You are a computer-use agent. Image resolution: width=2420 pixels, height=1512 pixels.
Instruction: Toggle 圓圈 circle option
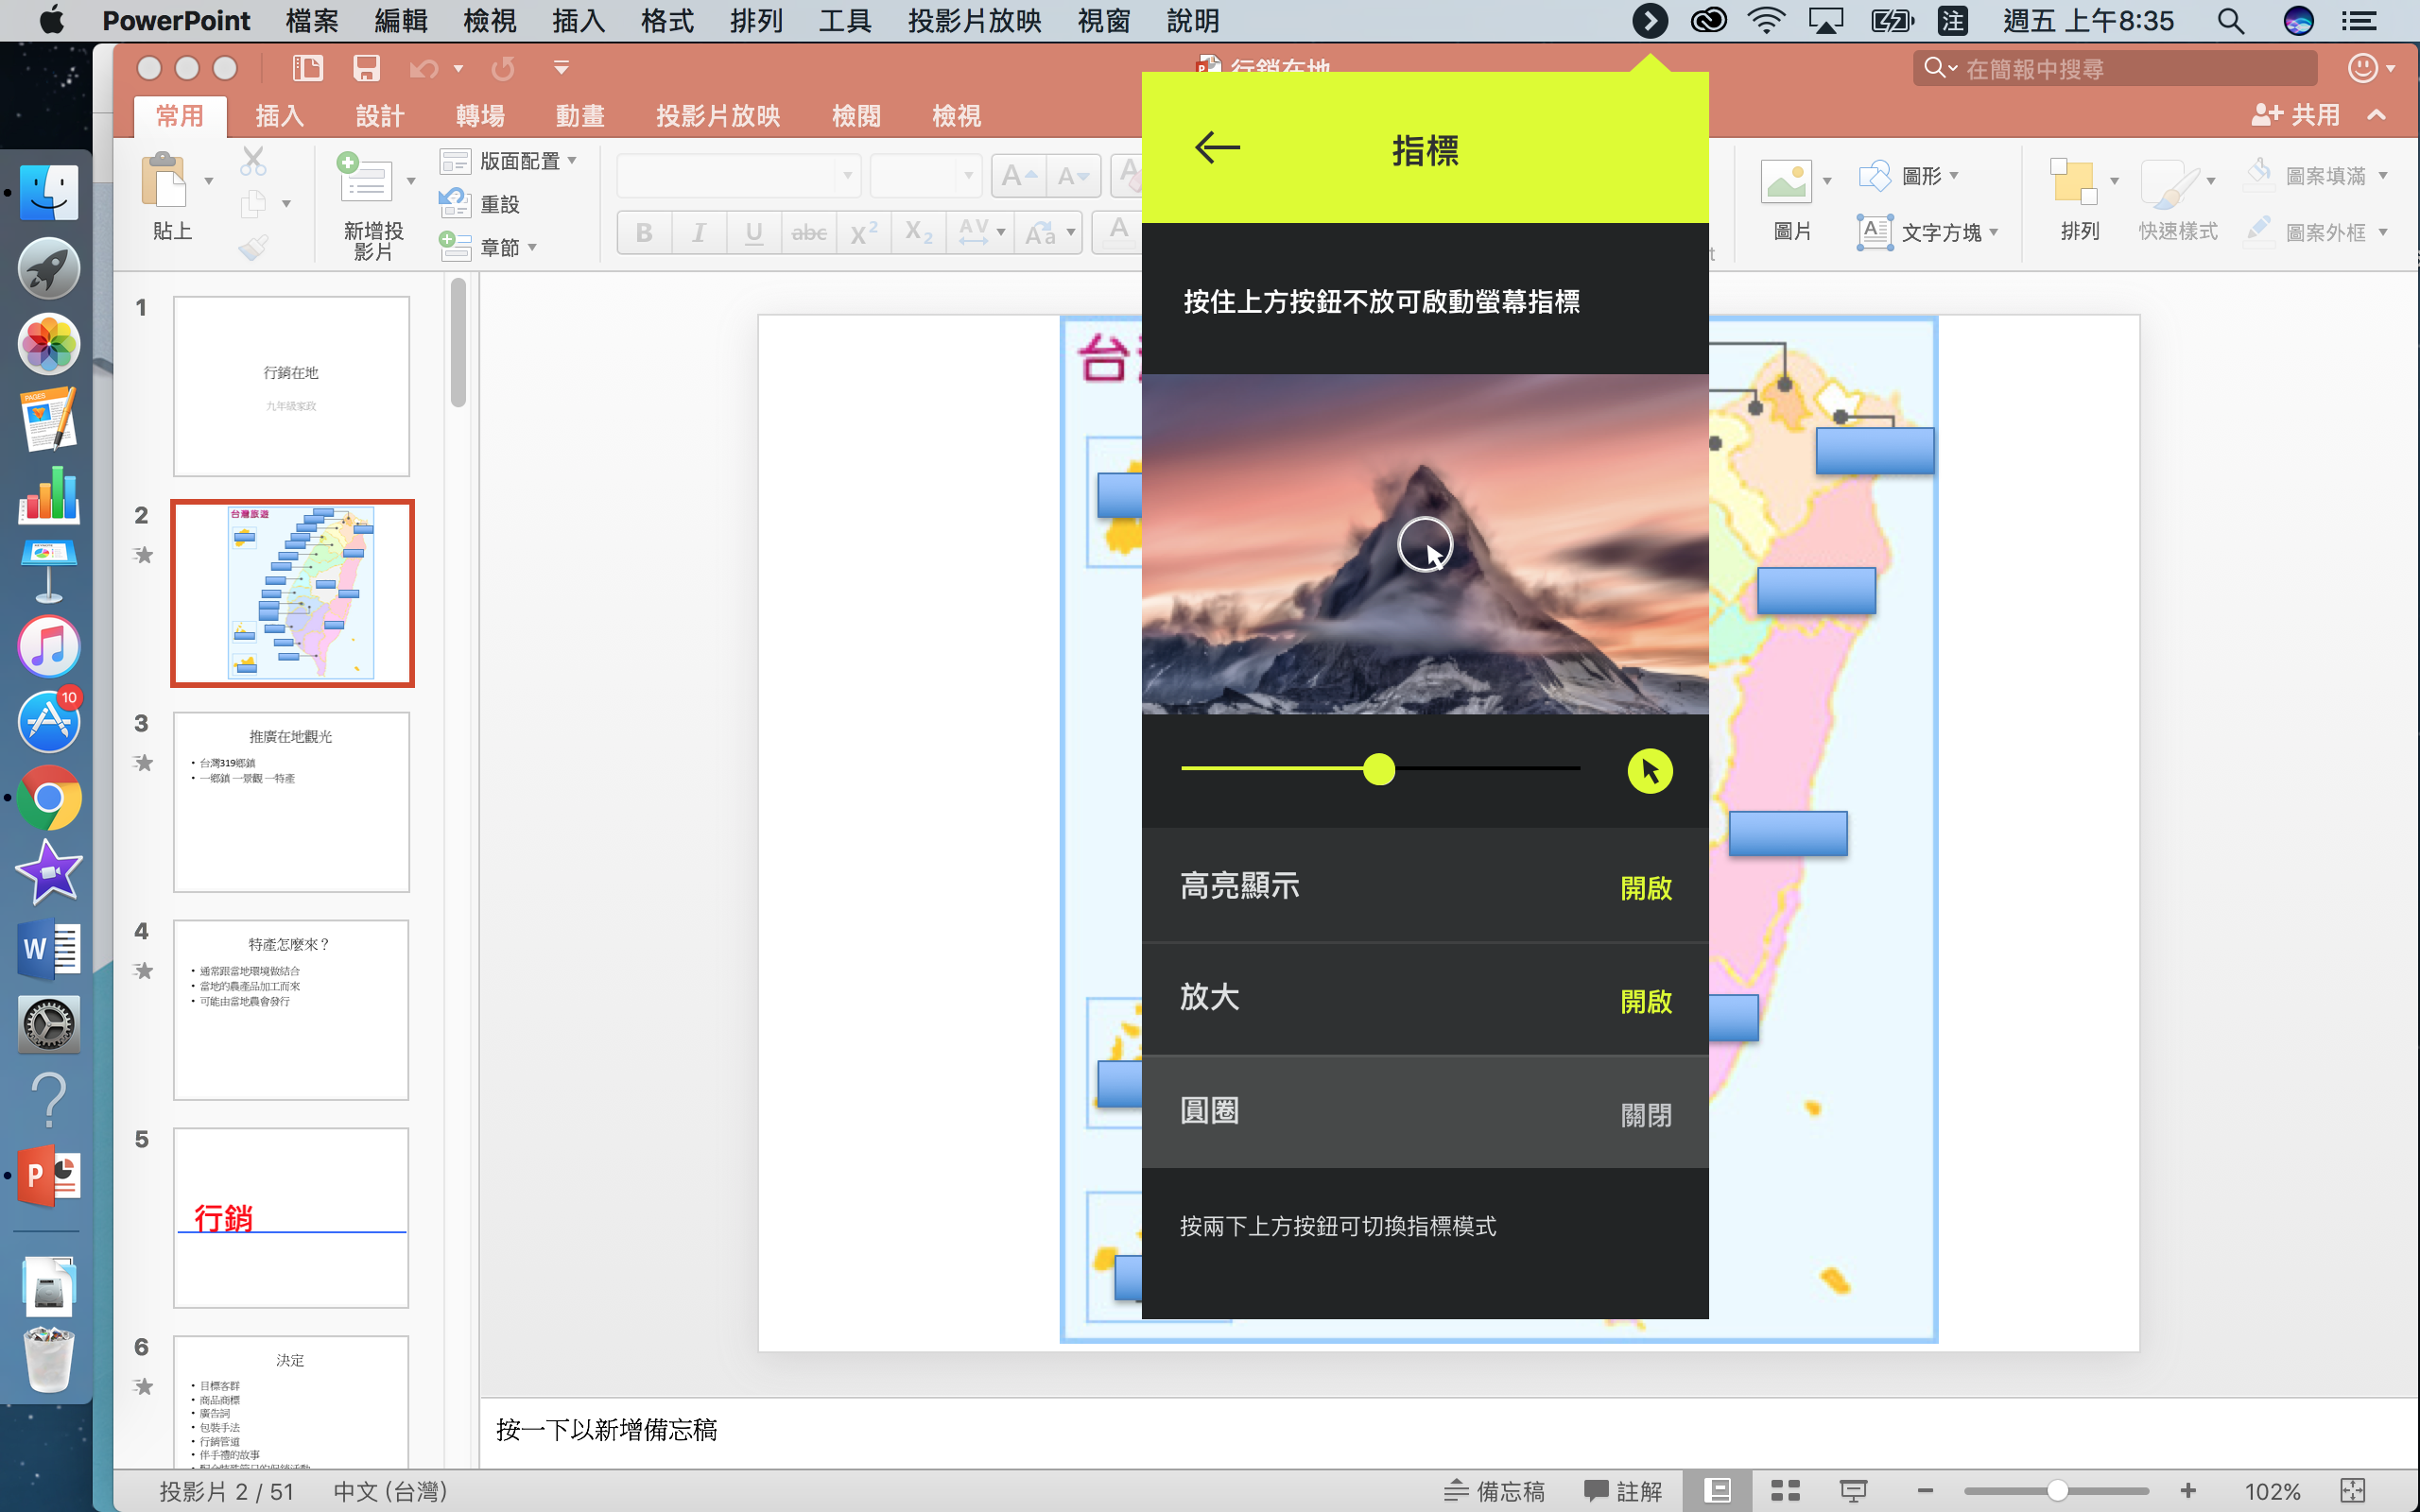click(x=1425, y=1112)
